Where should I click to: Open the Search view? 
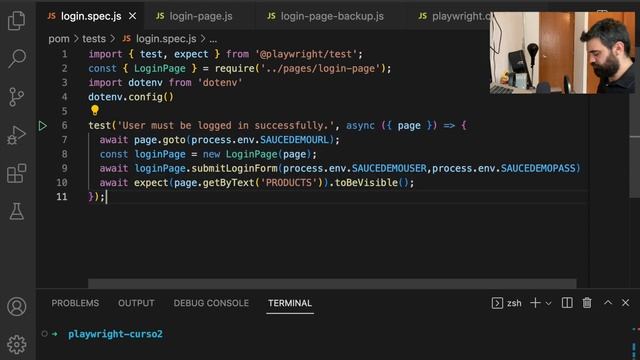[x=17, y=58]
